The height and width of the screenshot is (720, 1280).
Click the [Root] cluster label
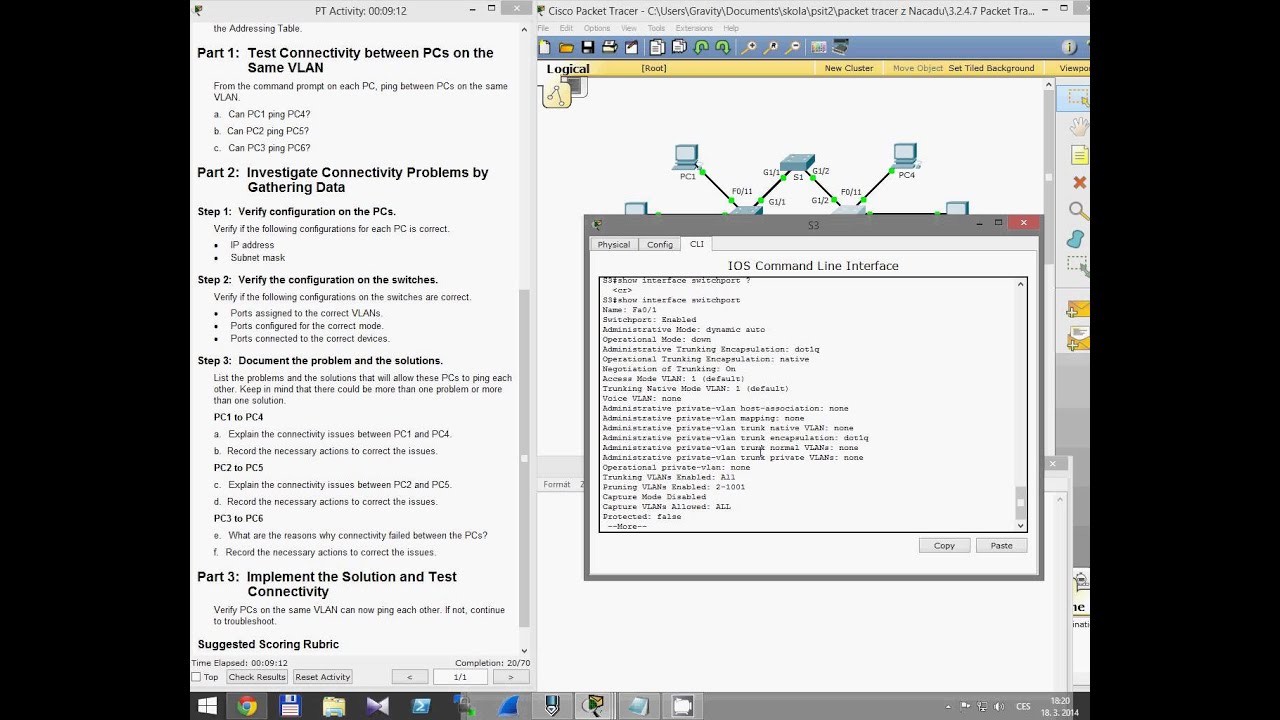654,68
